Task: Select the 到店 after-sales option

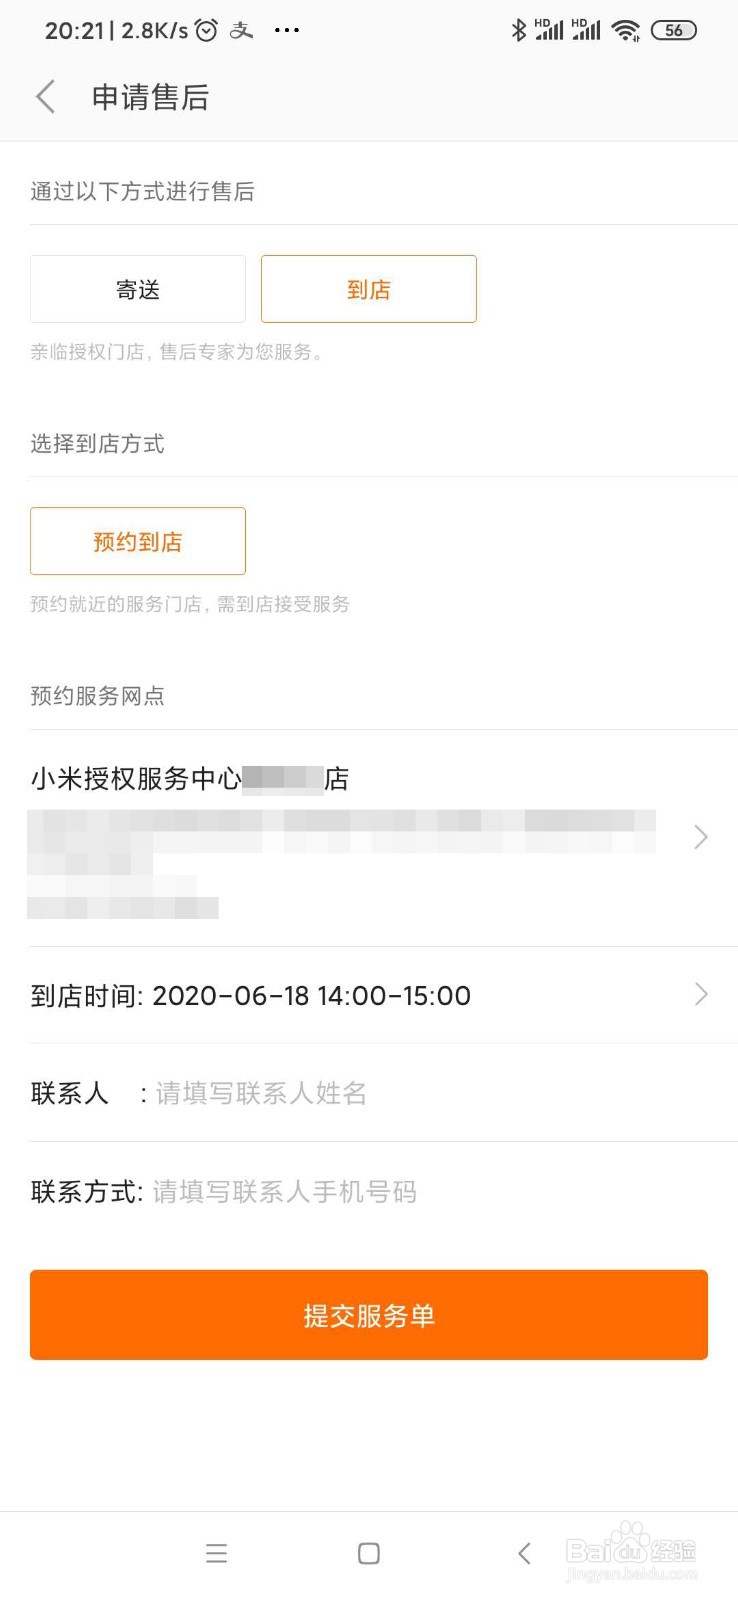Action: (x=369, y=289)
